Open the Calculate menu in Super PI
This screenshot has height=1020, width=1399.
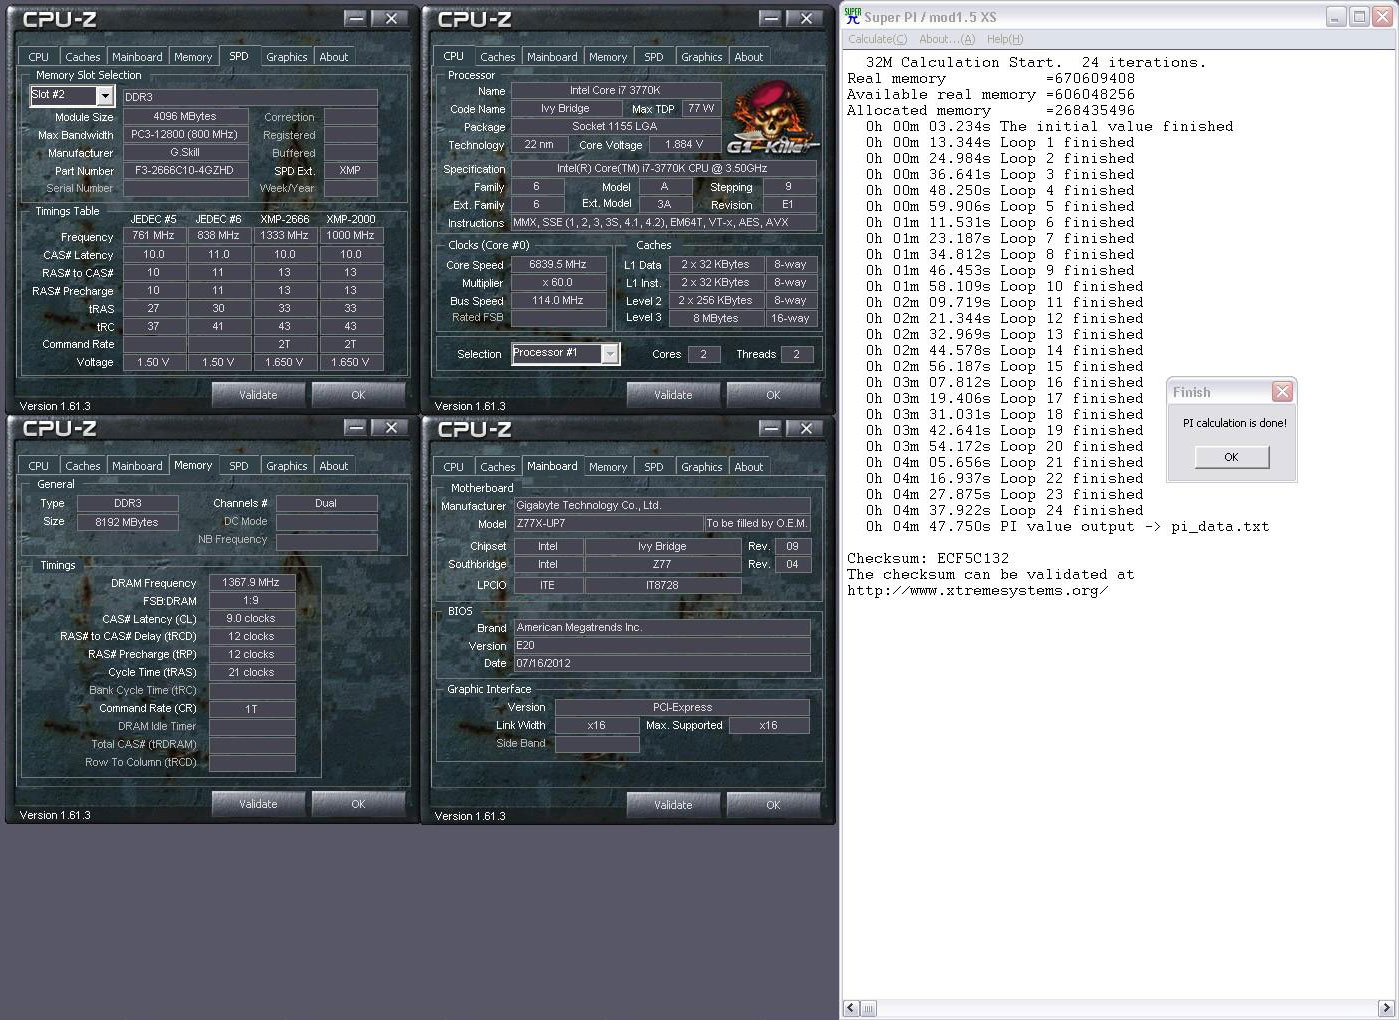(877, 39)
